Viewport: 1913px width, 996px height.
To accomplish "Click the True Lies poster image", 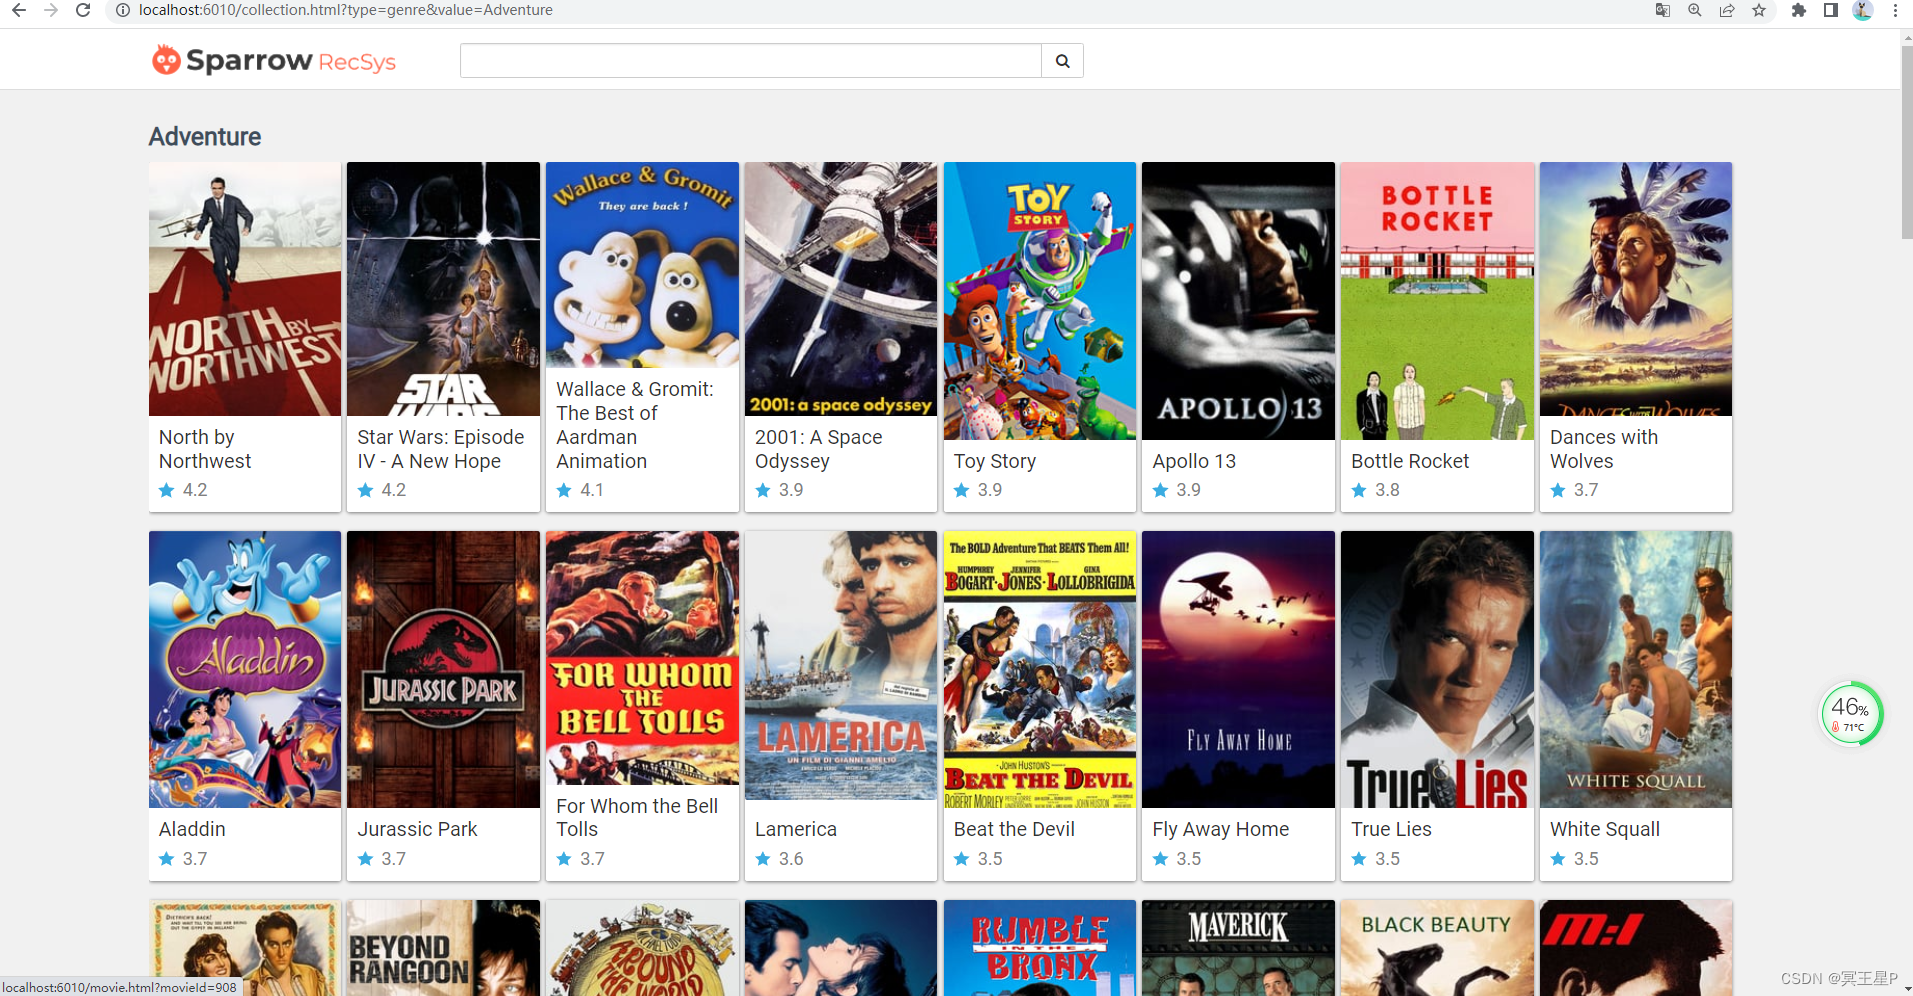I will point(1437,669).
